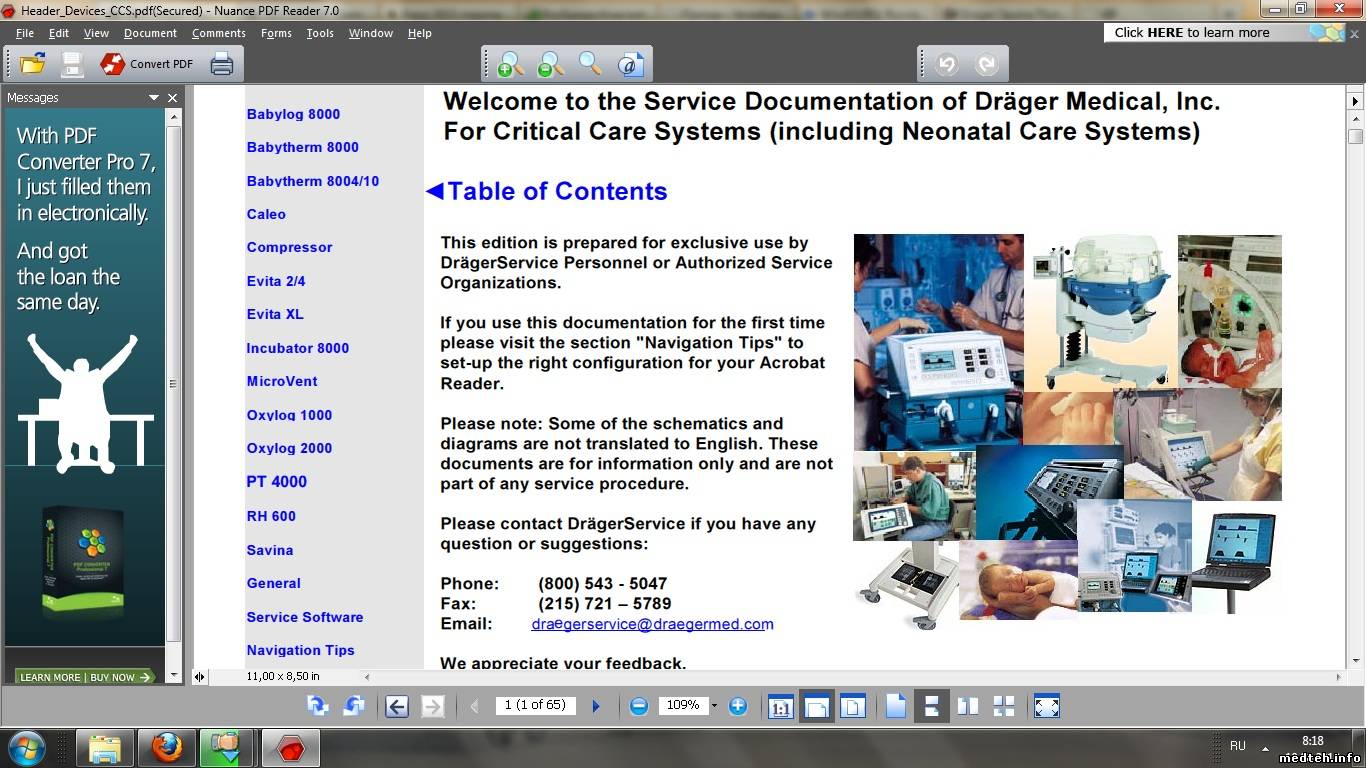Open the zoom percentage dropdown arrow

click(714, 706)
